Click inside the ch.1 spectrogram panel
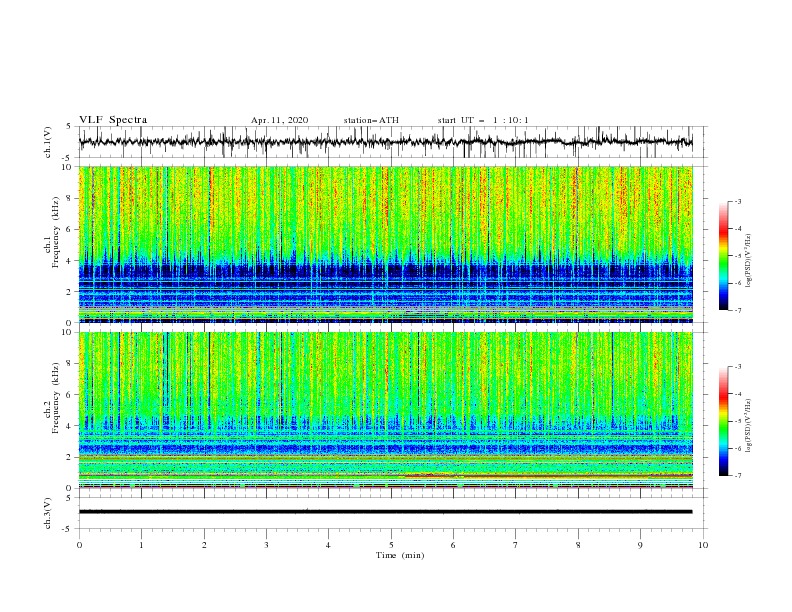 385,244
